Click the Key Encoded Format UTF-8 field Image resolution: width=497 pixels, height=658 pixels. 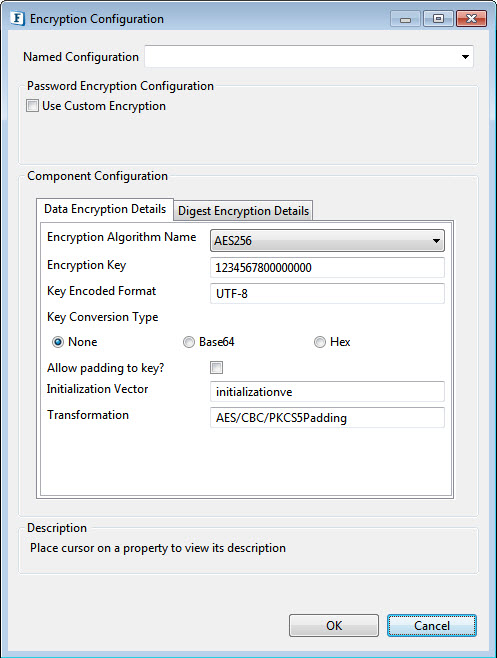click(x=327, y=293)
